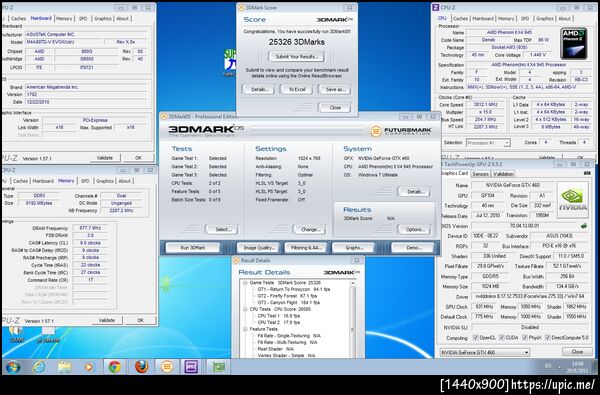Screen dimensions: 600x395
Task: Switch to the Validation tab in GPU-Z
Action: (x=503, y=174)
